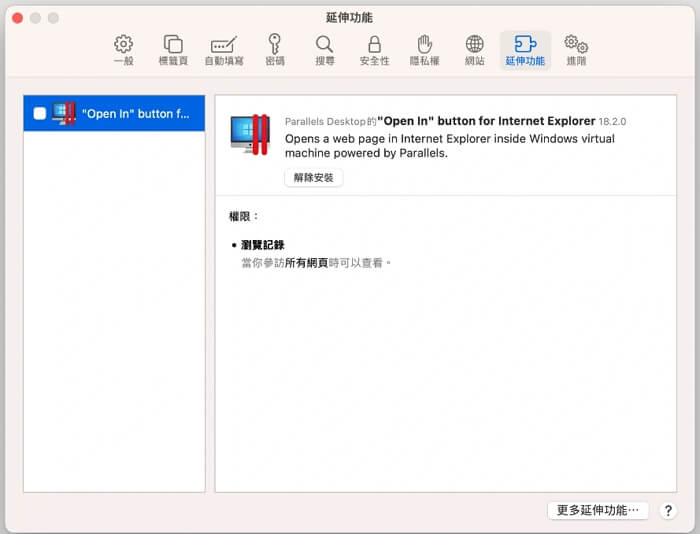Click the Parallels icon in the extension list
700x534 pixels.
click(63, 113)
